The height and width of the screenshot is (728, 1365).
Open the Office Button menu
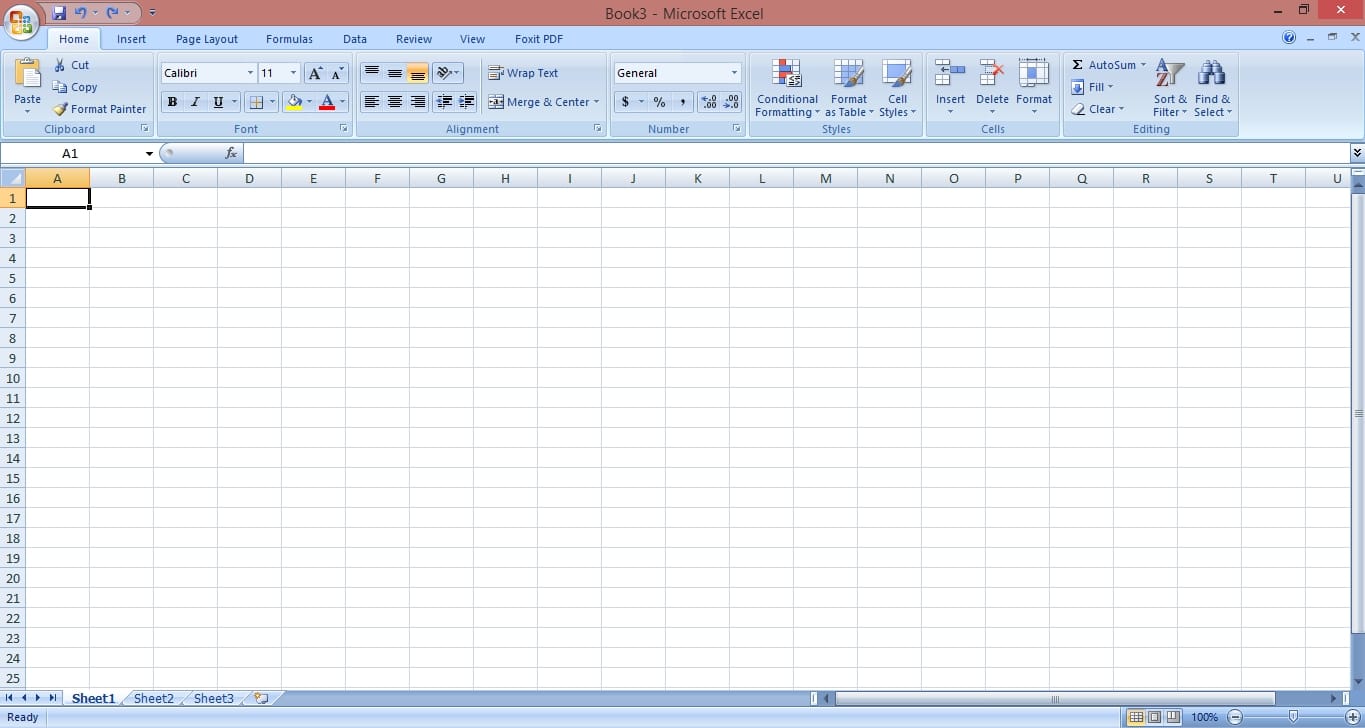[x=21, y=20]
